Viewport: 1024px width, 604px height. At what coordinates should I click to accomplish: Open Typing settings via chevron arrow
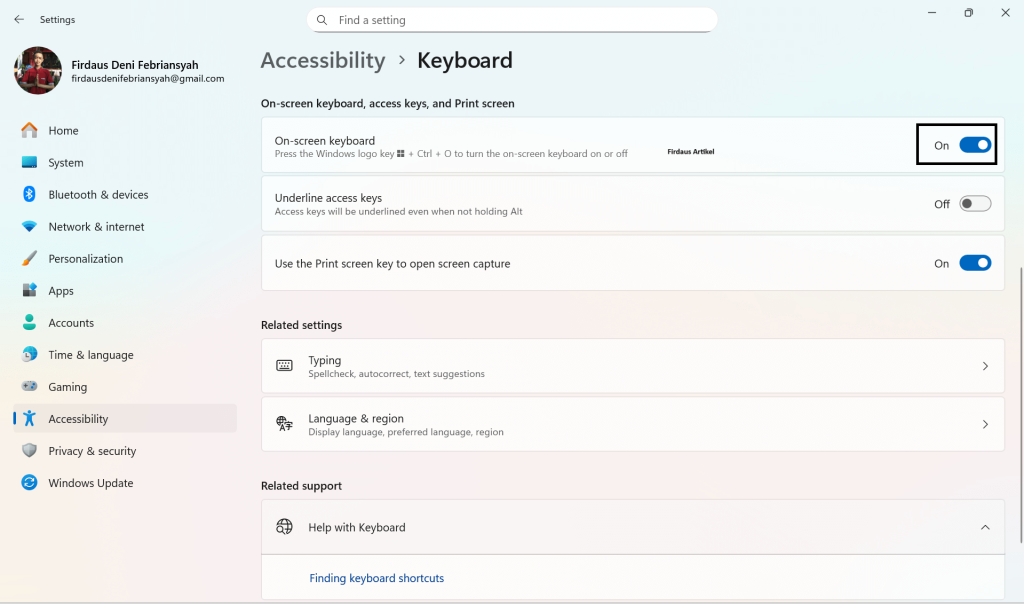point(984,366)
